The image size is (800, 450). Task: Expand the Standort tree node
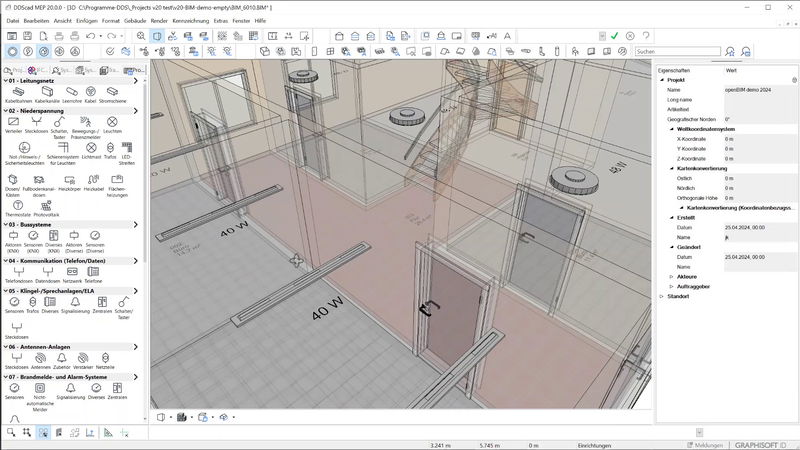coord(661,297)
